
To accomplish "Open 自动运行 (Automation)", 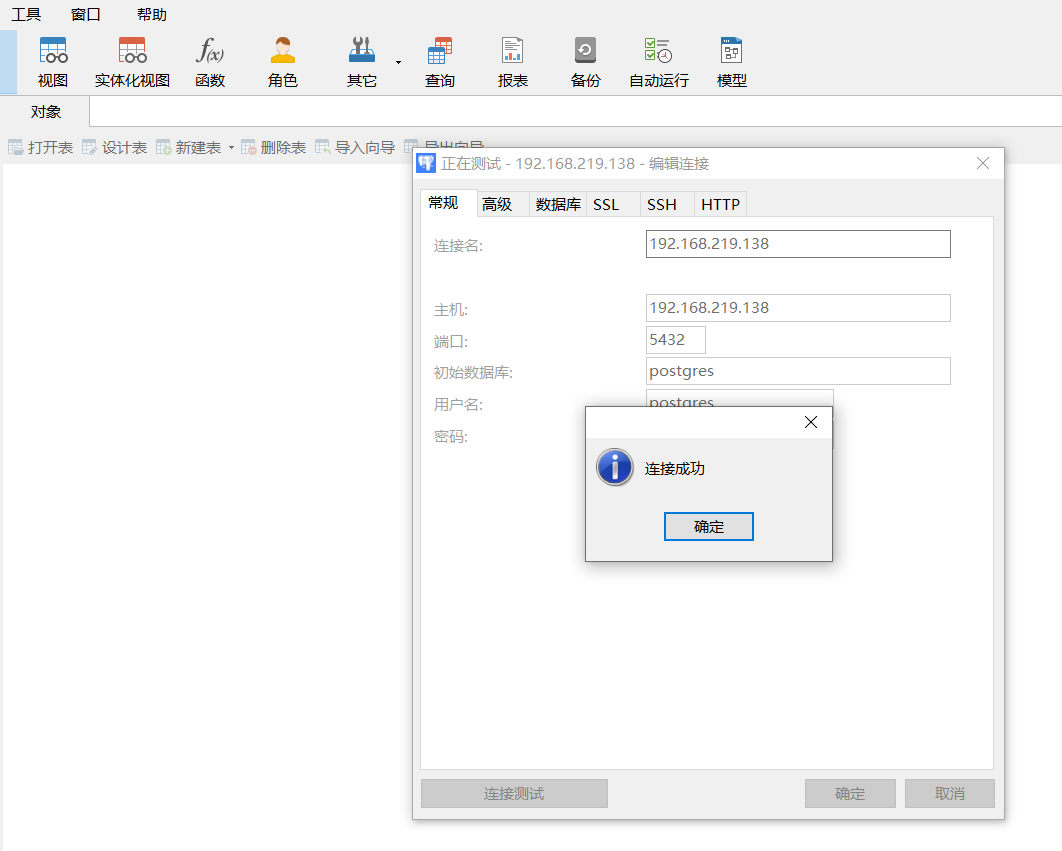I will click(658, 60).
